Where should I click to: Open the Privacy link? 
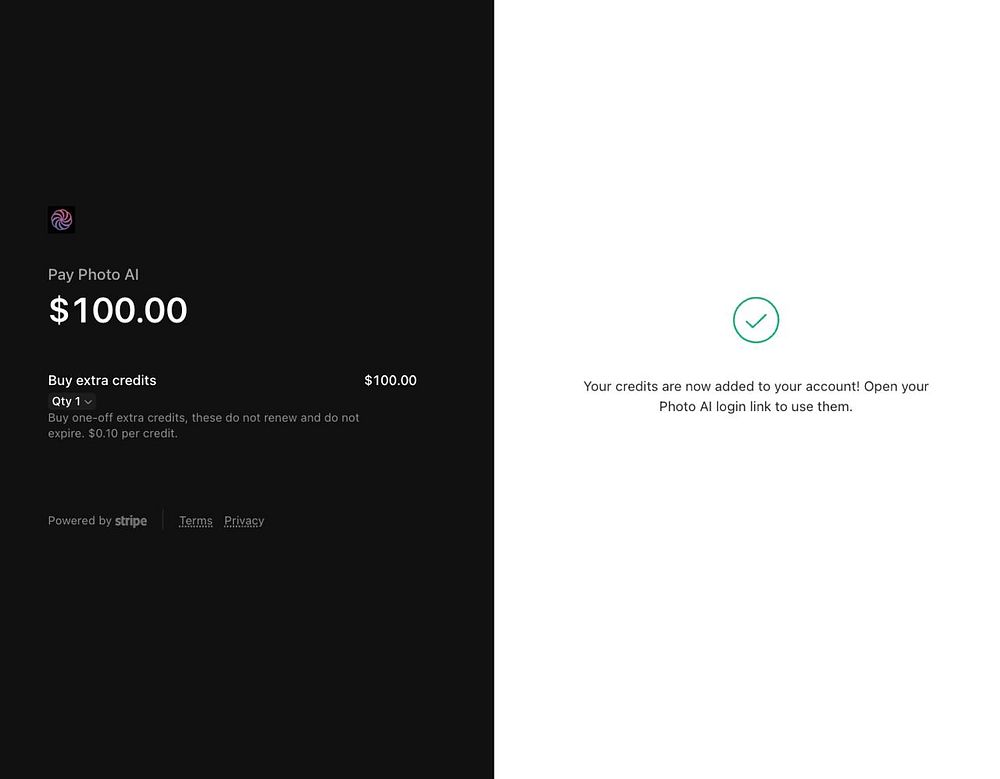tap(244, 521)
